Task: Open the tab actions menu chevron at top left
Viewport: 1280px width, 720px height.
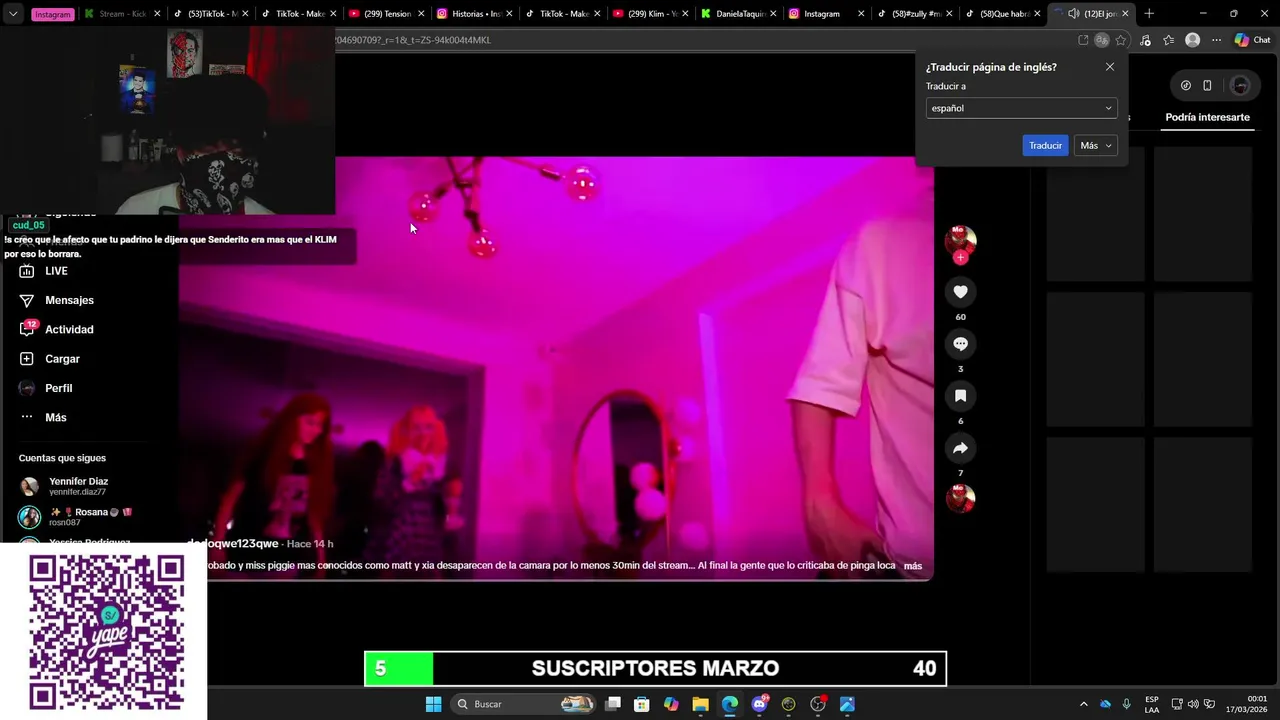Action: 13,14
